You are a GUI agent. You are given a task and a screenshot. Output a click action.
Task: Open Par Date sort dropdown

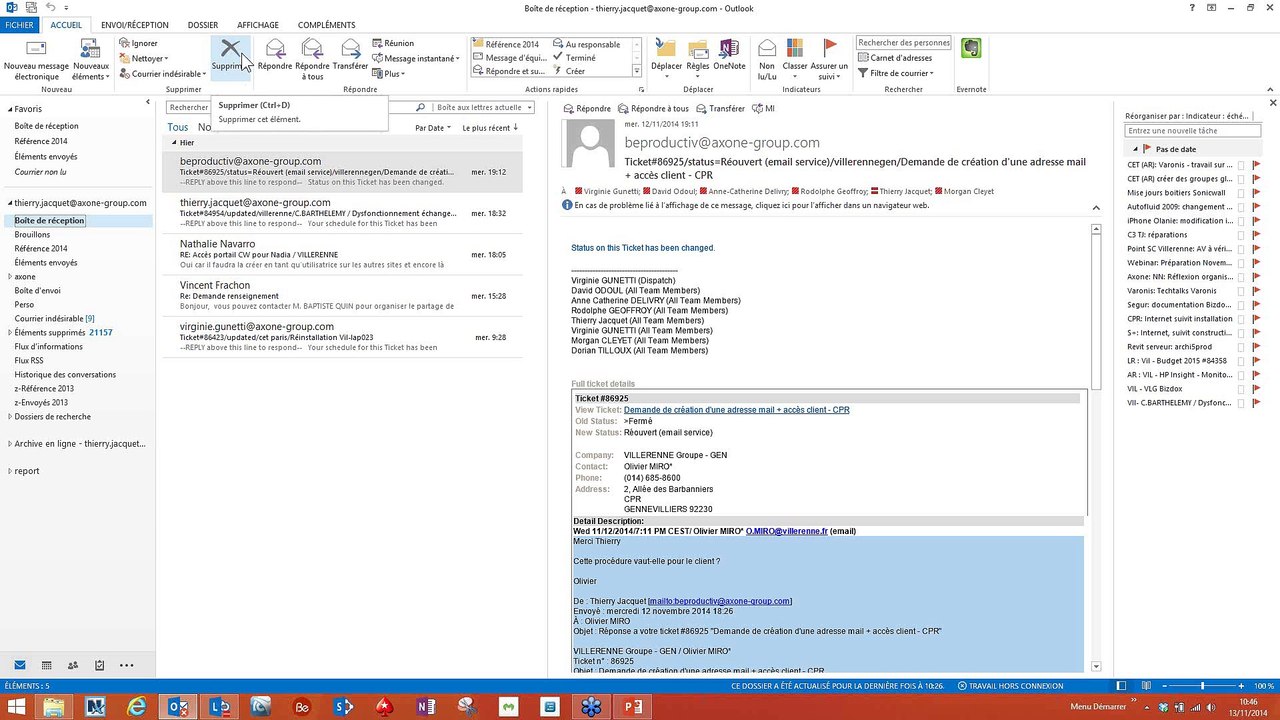(432, 128)
